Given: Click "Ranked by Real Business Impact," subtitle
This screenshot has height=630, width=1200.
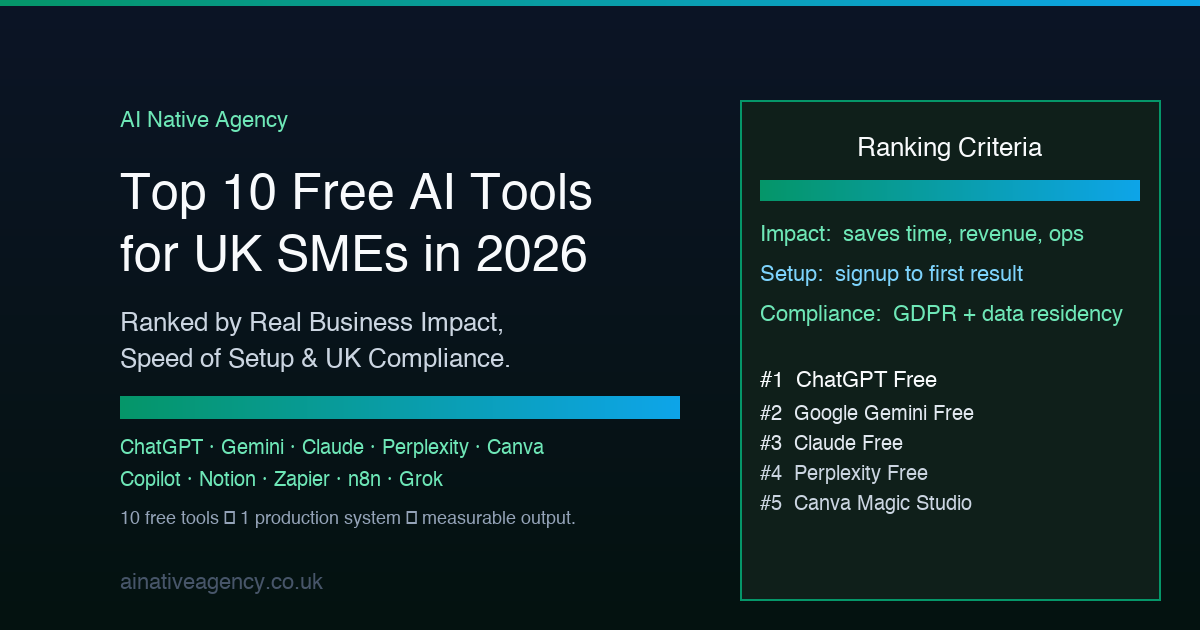Looking at the screenshot, I should click(310, 323).
